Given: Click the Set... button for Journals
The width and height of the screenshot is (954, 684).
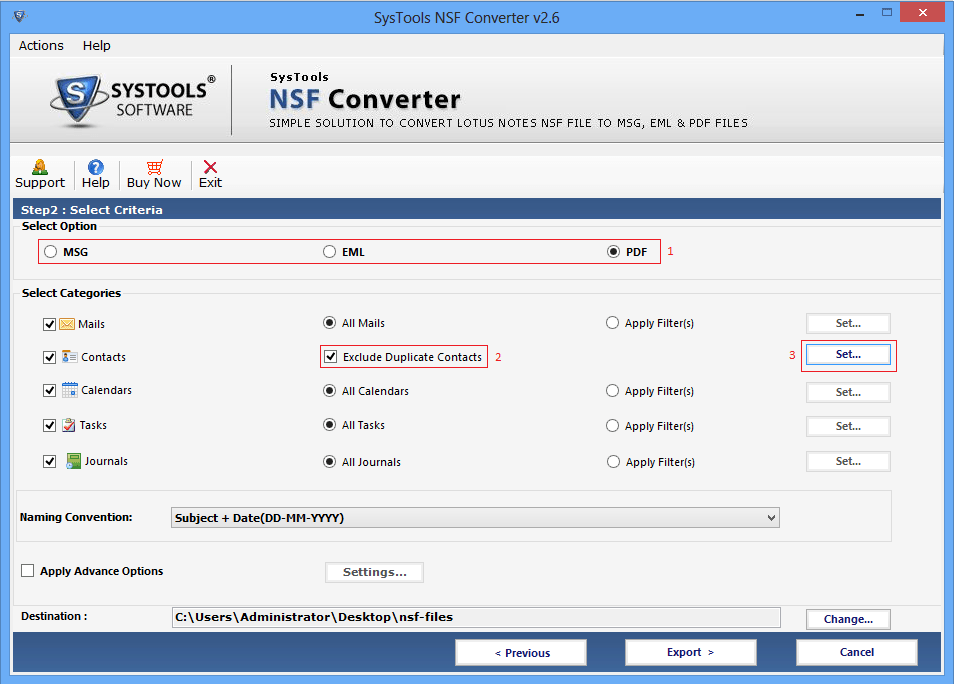Looking at the screenshot, I should point(848,461).
